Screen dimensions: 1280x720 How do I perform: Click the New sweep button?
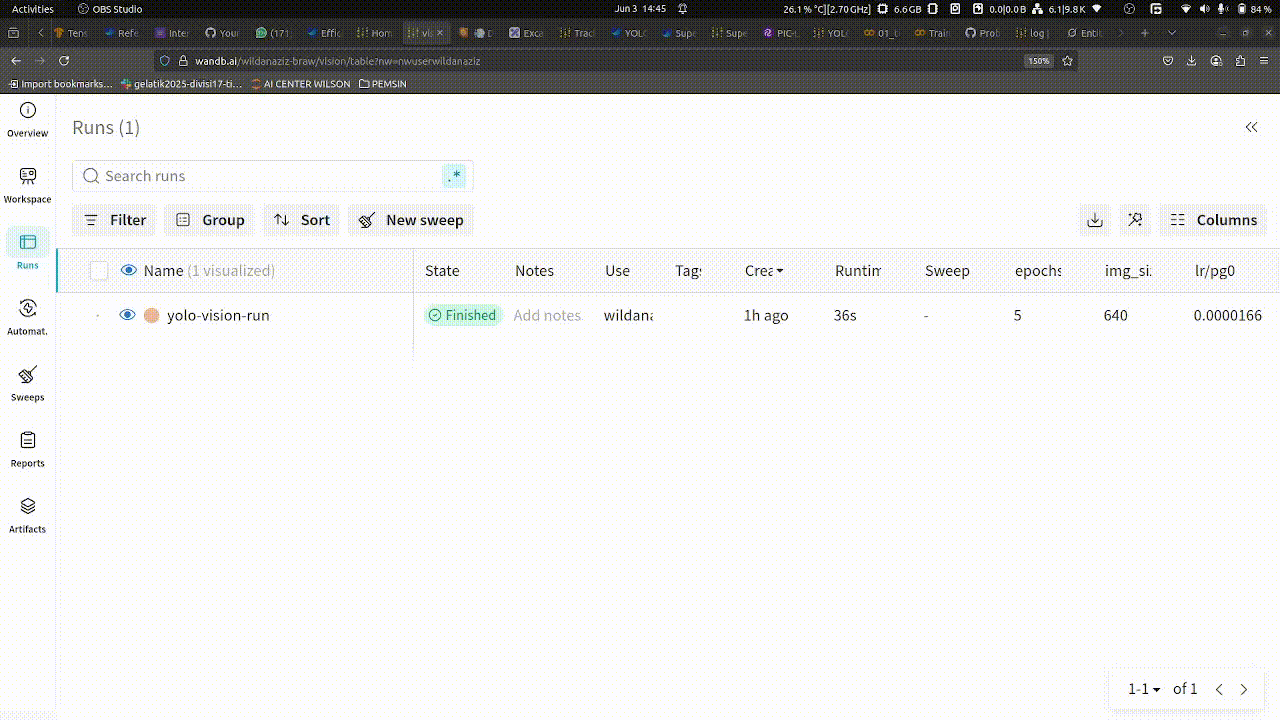point(411,220)
